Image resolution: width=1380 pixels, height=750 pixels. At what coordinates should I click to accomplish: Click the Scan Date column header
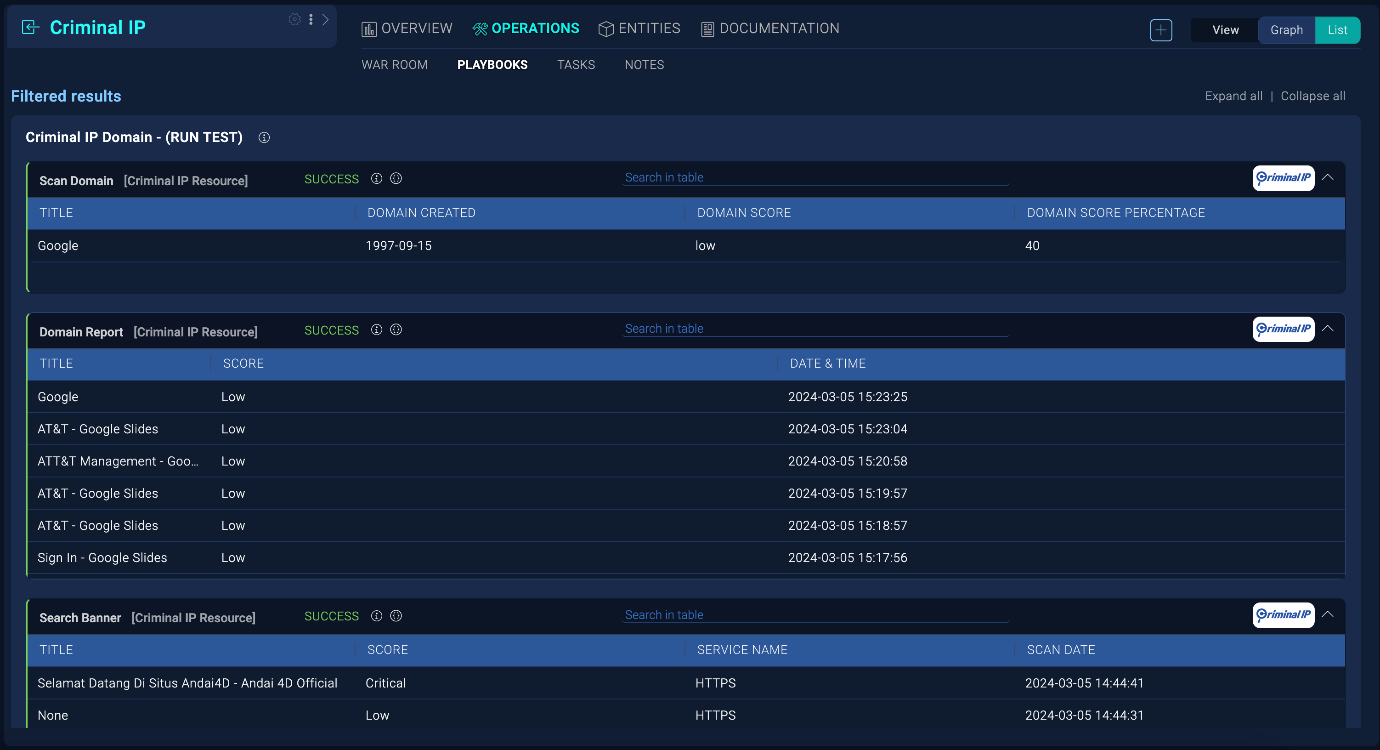pyautogui.click(x=1061, y=650)
